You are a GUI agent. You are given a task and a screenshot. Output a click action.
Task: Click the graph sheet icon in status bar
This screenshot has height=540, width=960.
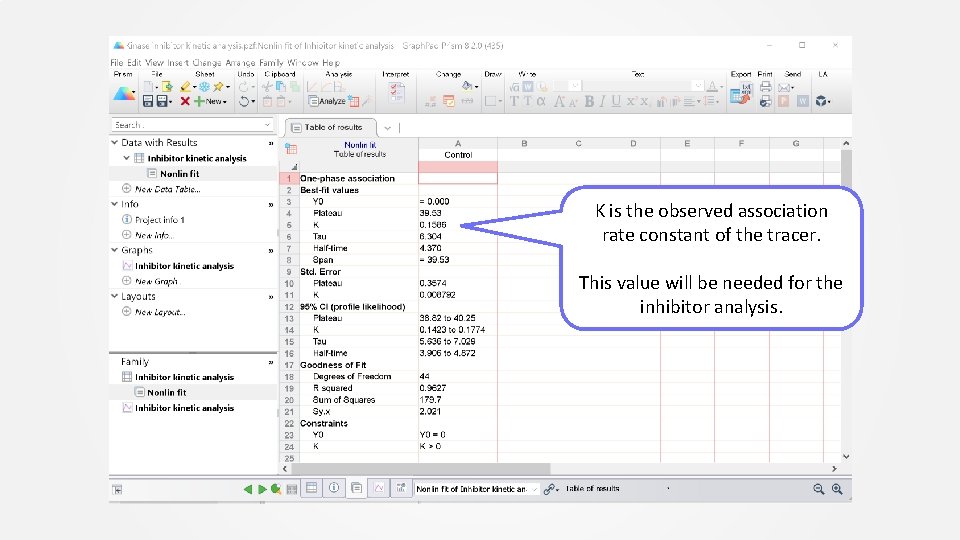pyautogui.click(x=379, y=489)
